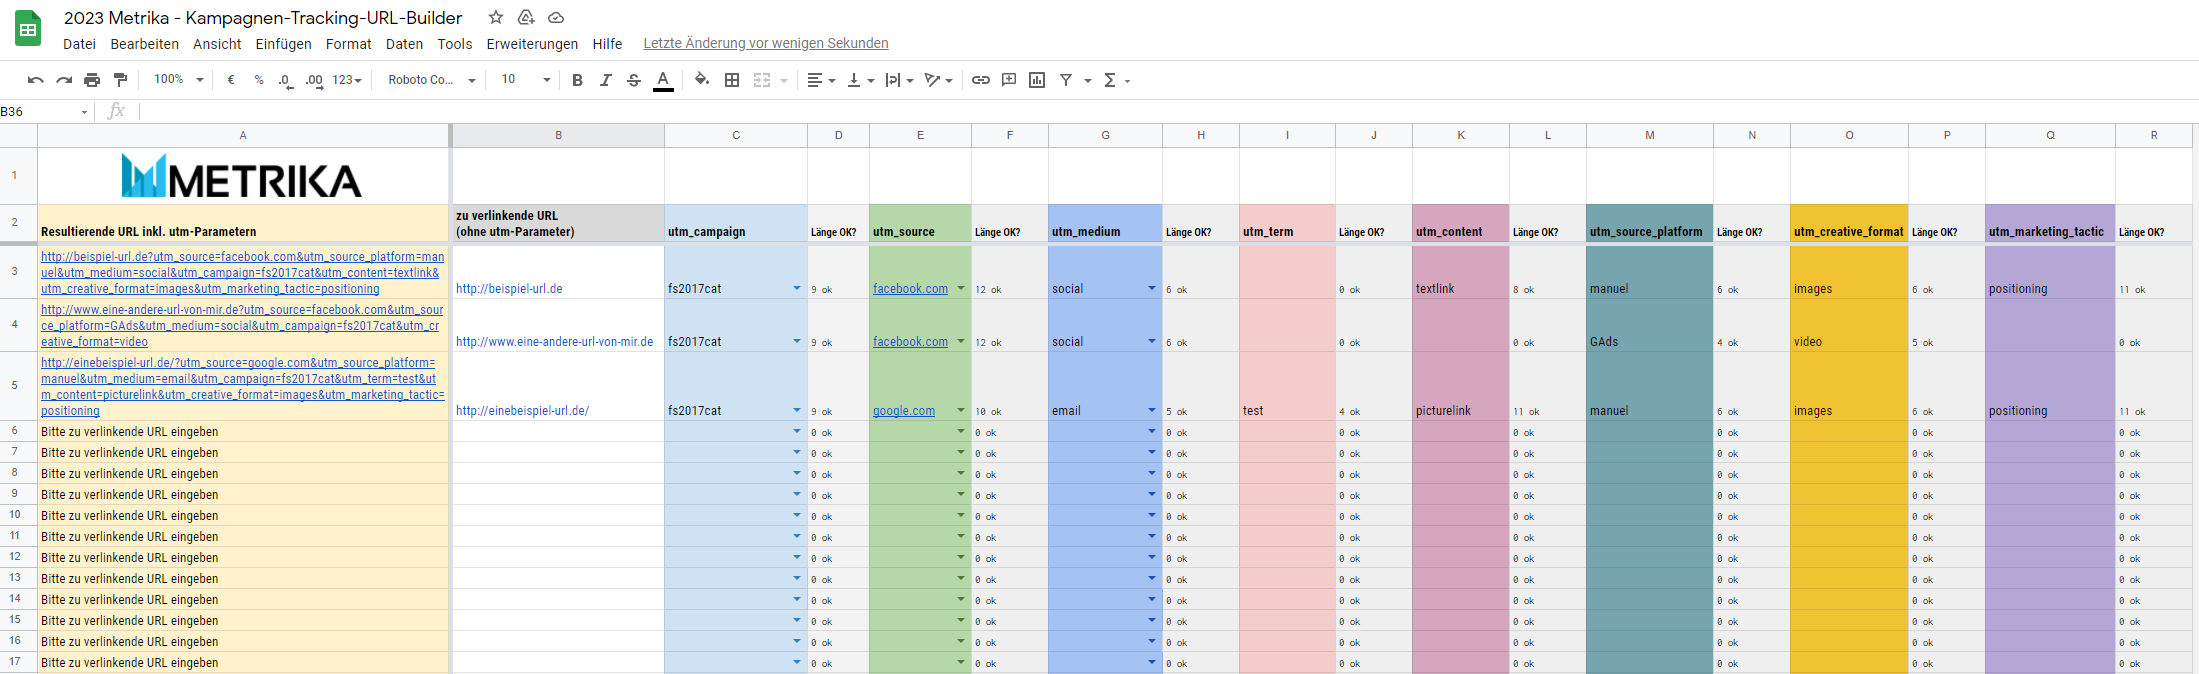This screenshot has width=2199, height=674.
Task: Toggle italic formatting
Action: [x=605, y=80]
